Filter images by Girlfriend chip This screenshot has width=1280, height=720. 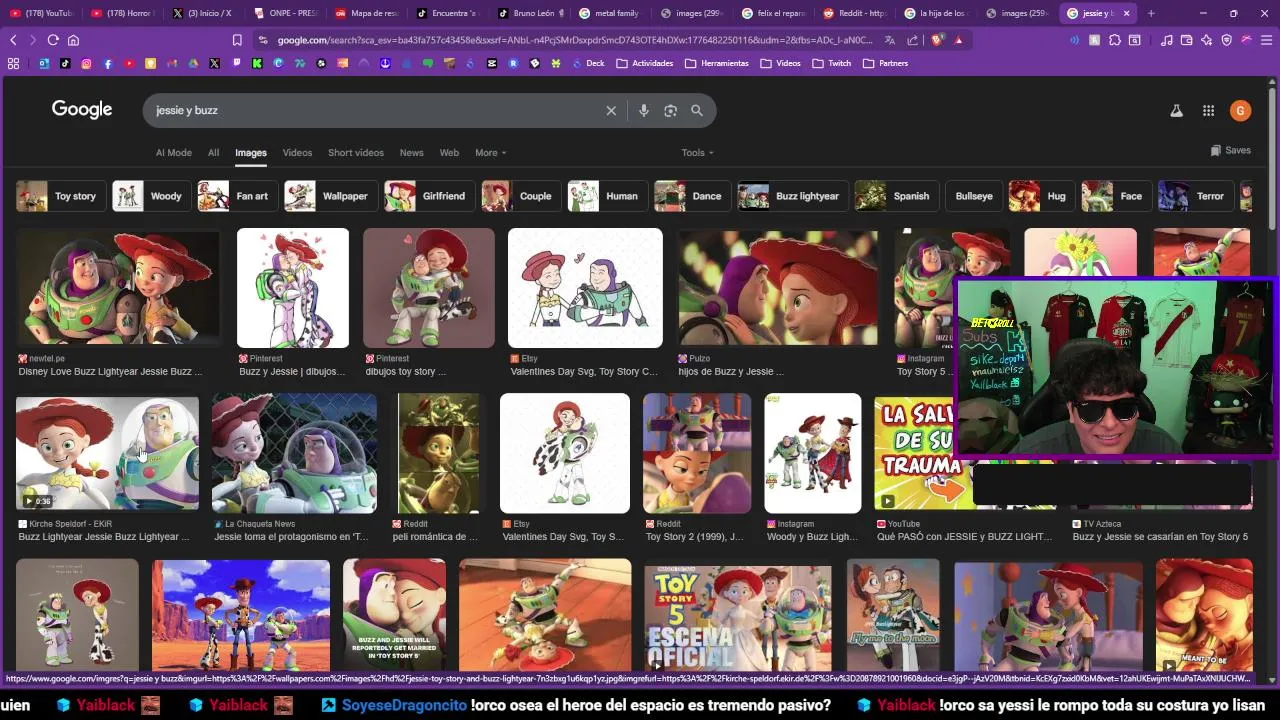tap(428, 196)
